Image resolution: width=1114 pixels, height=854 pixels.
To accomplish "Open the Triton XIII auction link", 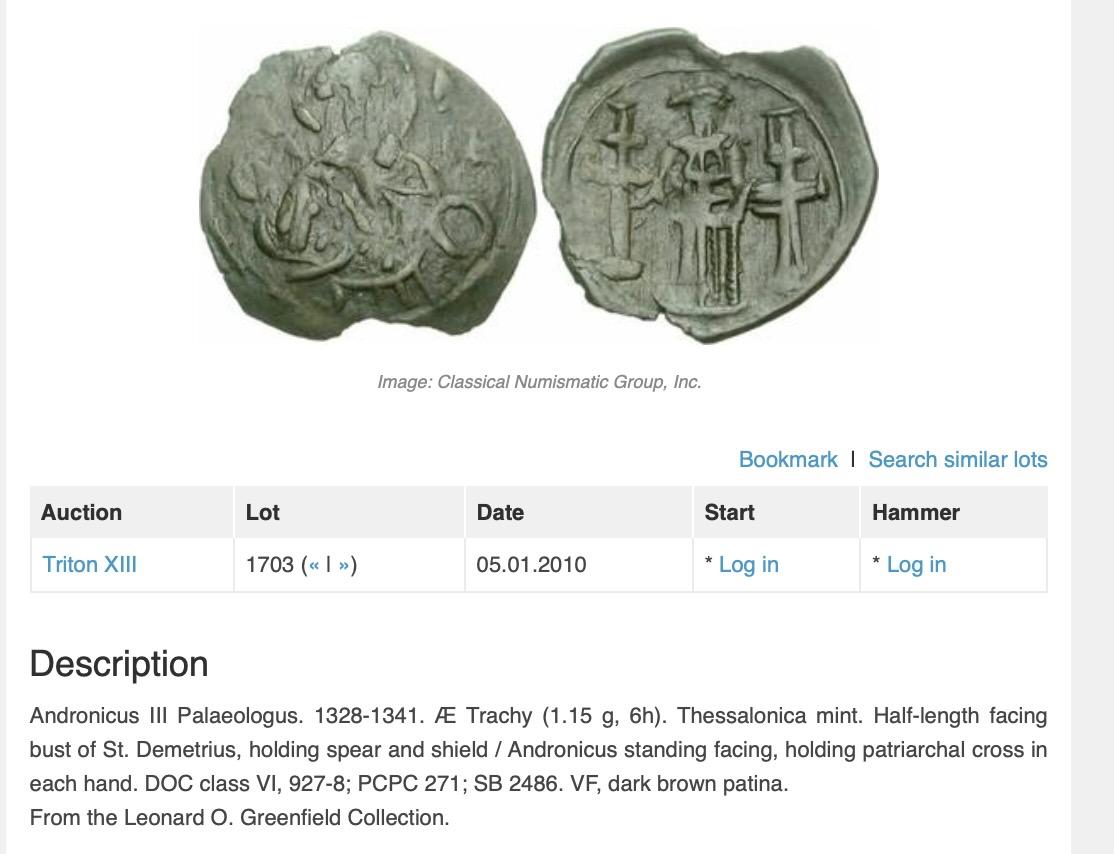I will point(90,565).
